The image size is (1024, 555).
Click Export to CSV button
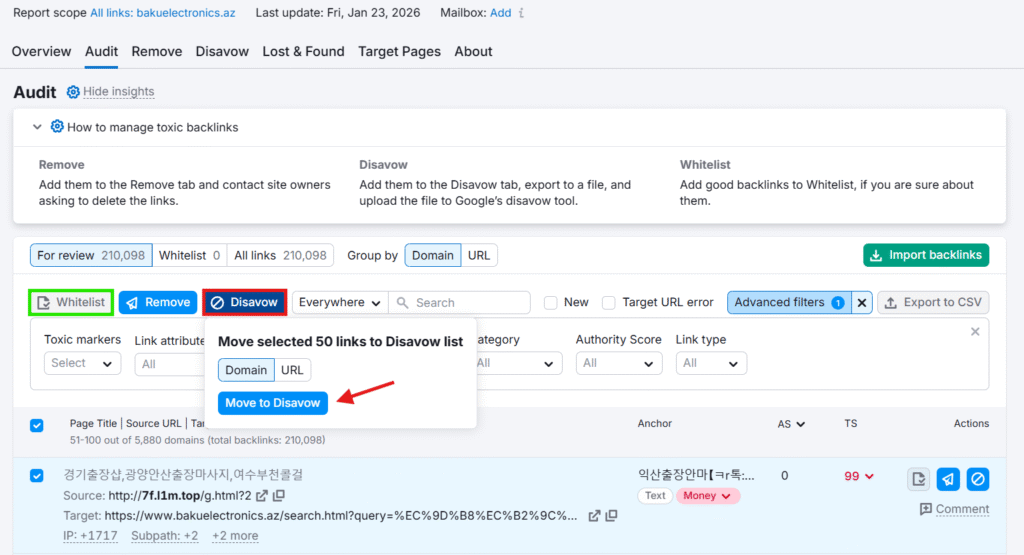(x=933, y=302)
